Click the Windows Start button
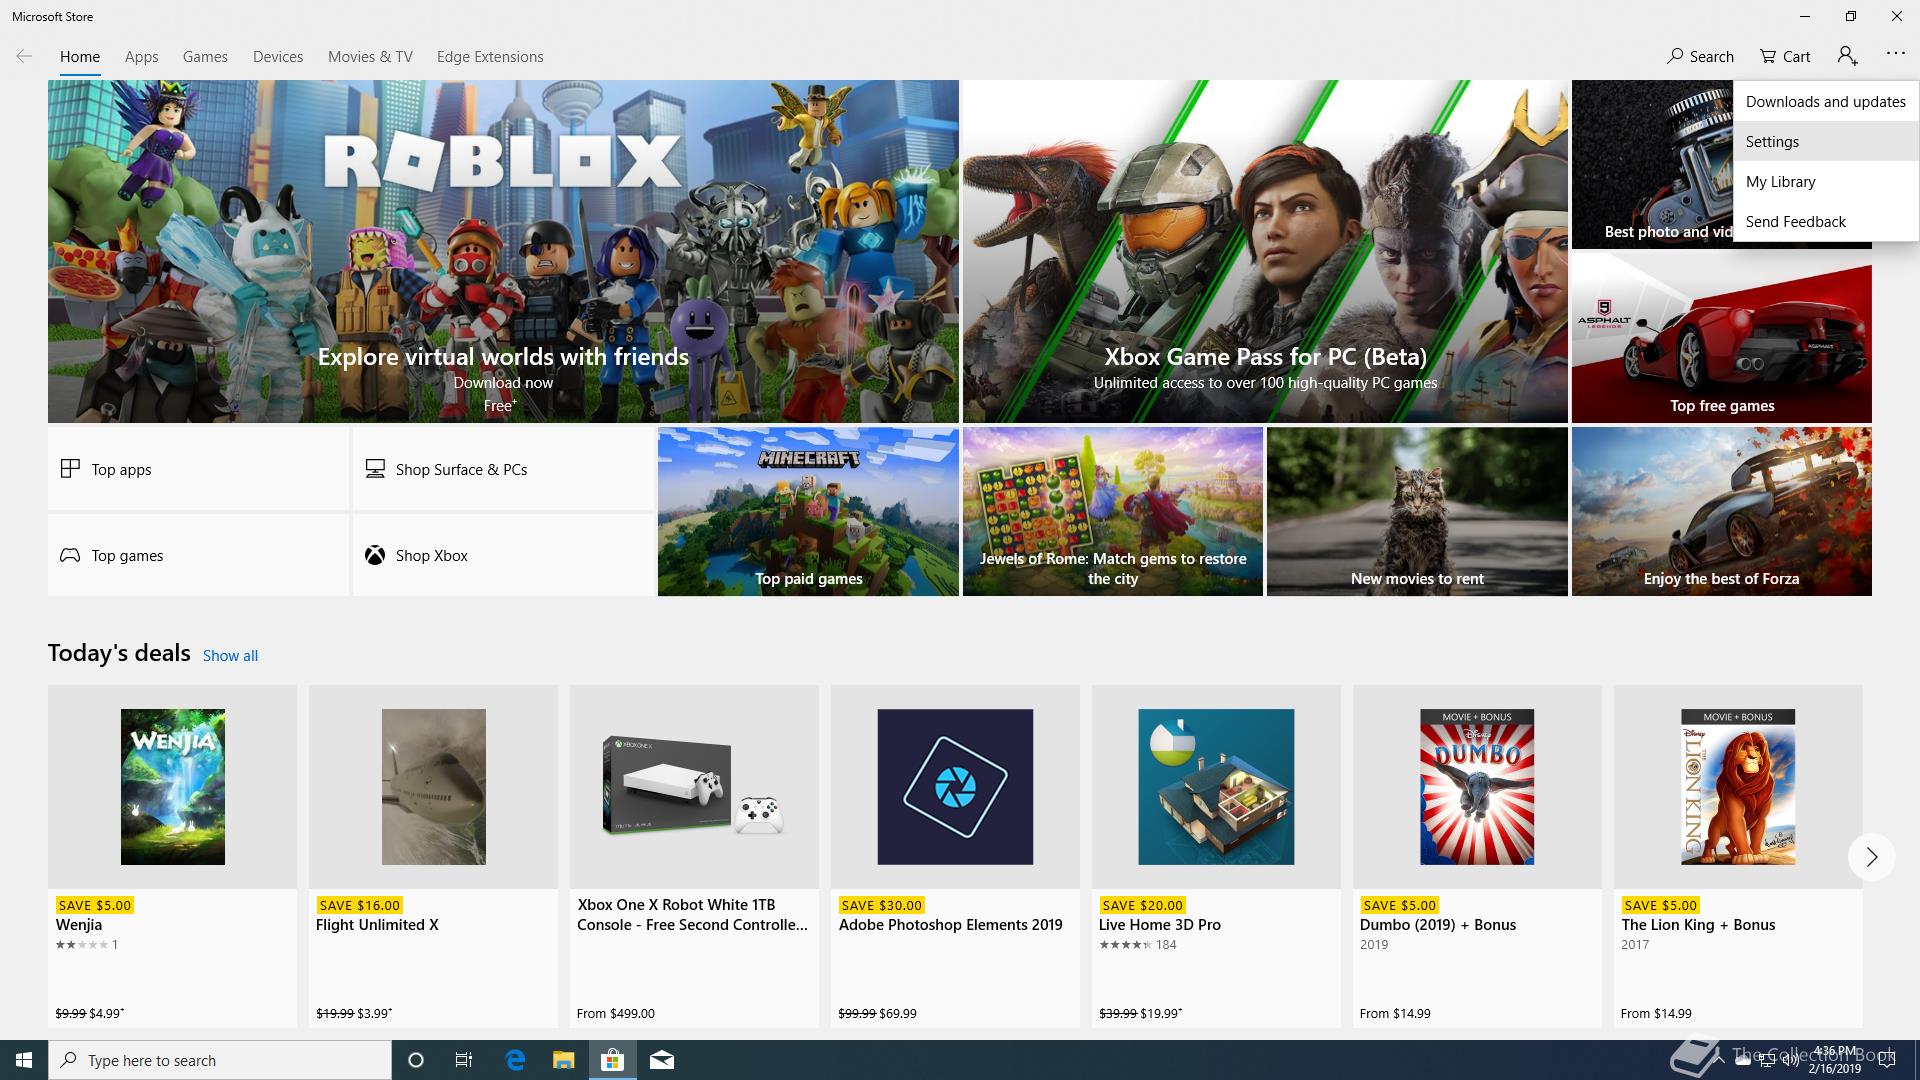Screen dimensions: 1920x1080 [24, 1060]
